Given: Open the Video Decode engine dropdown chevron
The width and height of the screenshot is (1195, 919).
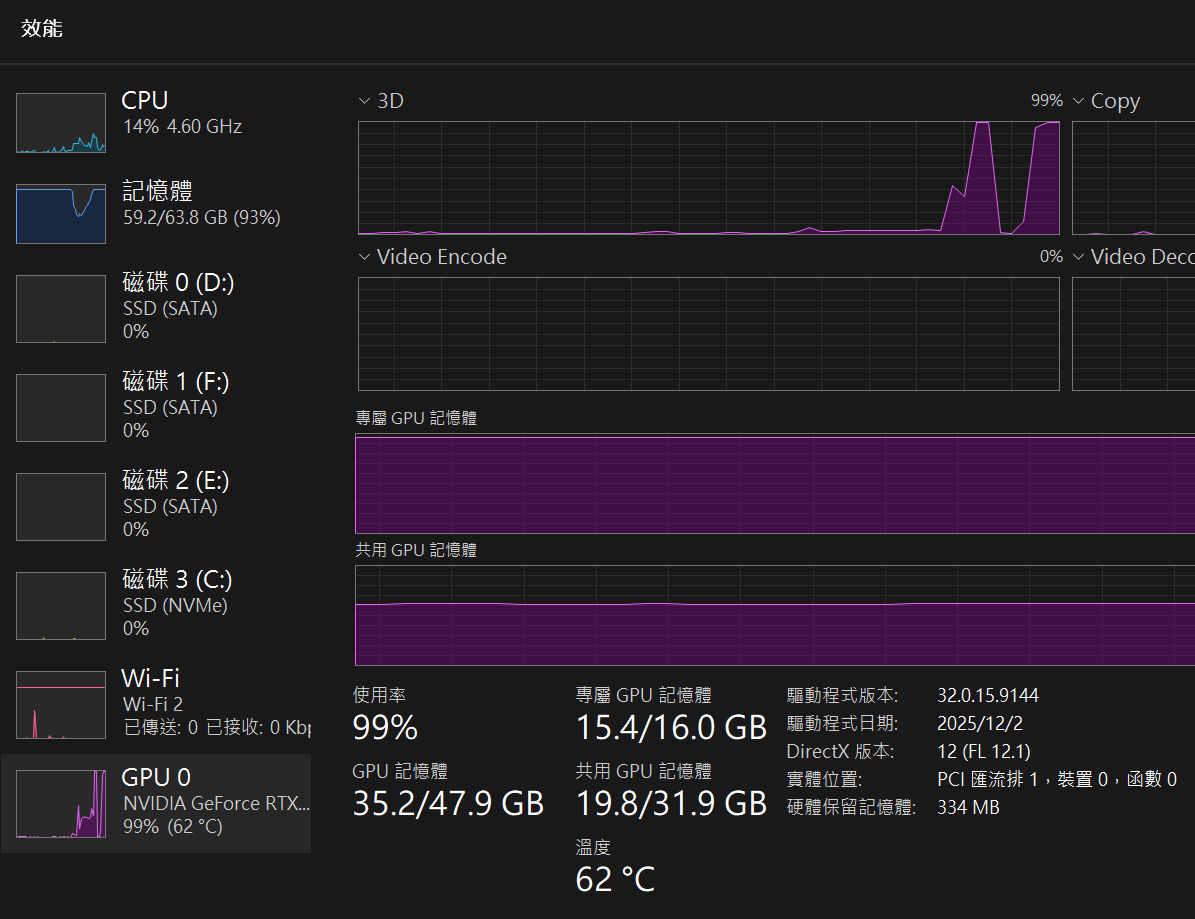Looking at the screenshot, I should 1078,257.
